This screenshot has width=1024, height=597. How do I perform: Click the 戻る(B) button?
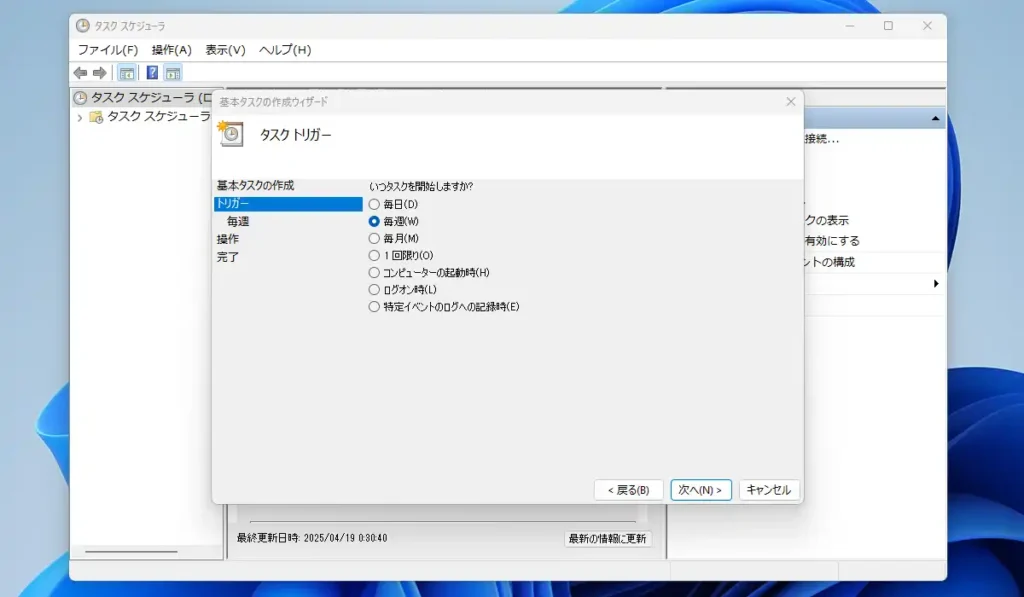pyautogui.click(x=628, y=490)
